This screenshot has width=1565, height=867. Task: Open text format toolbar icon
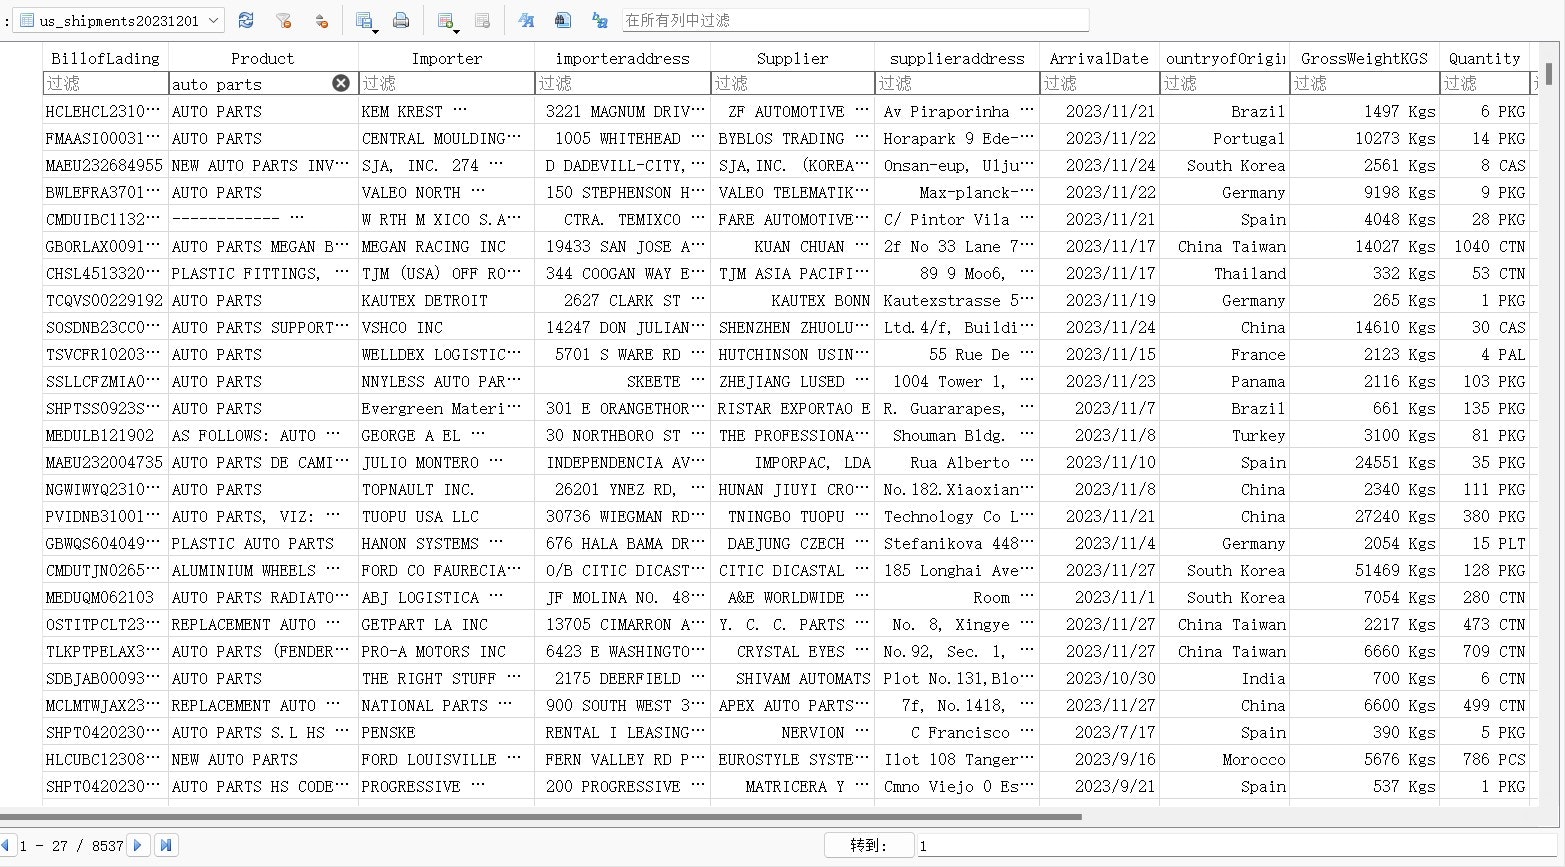(526, 20)
